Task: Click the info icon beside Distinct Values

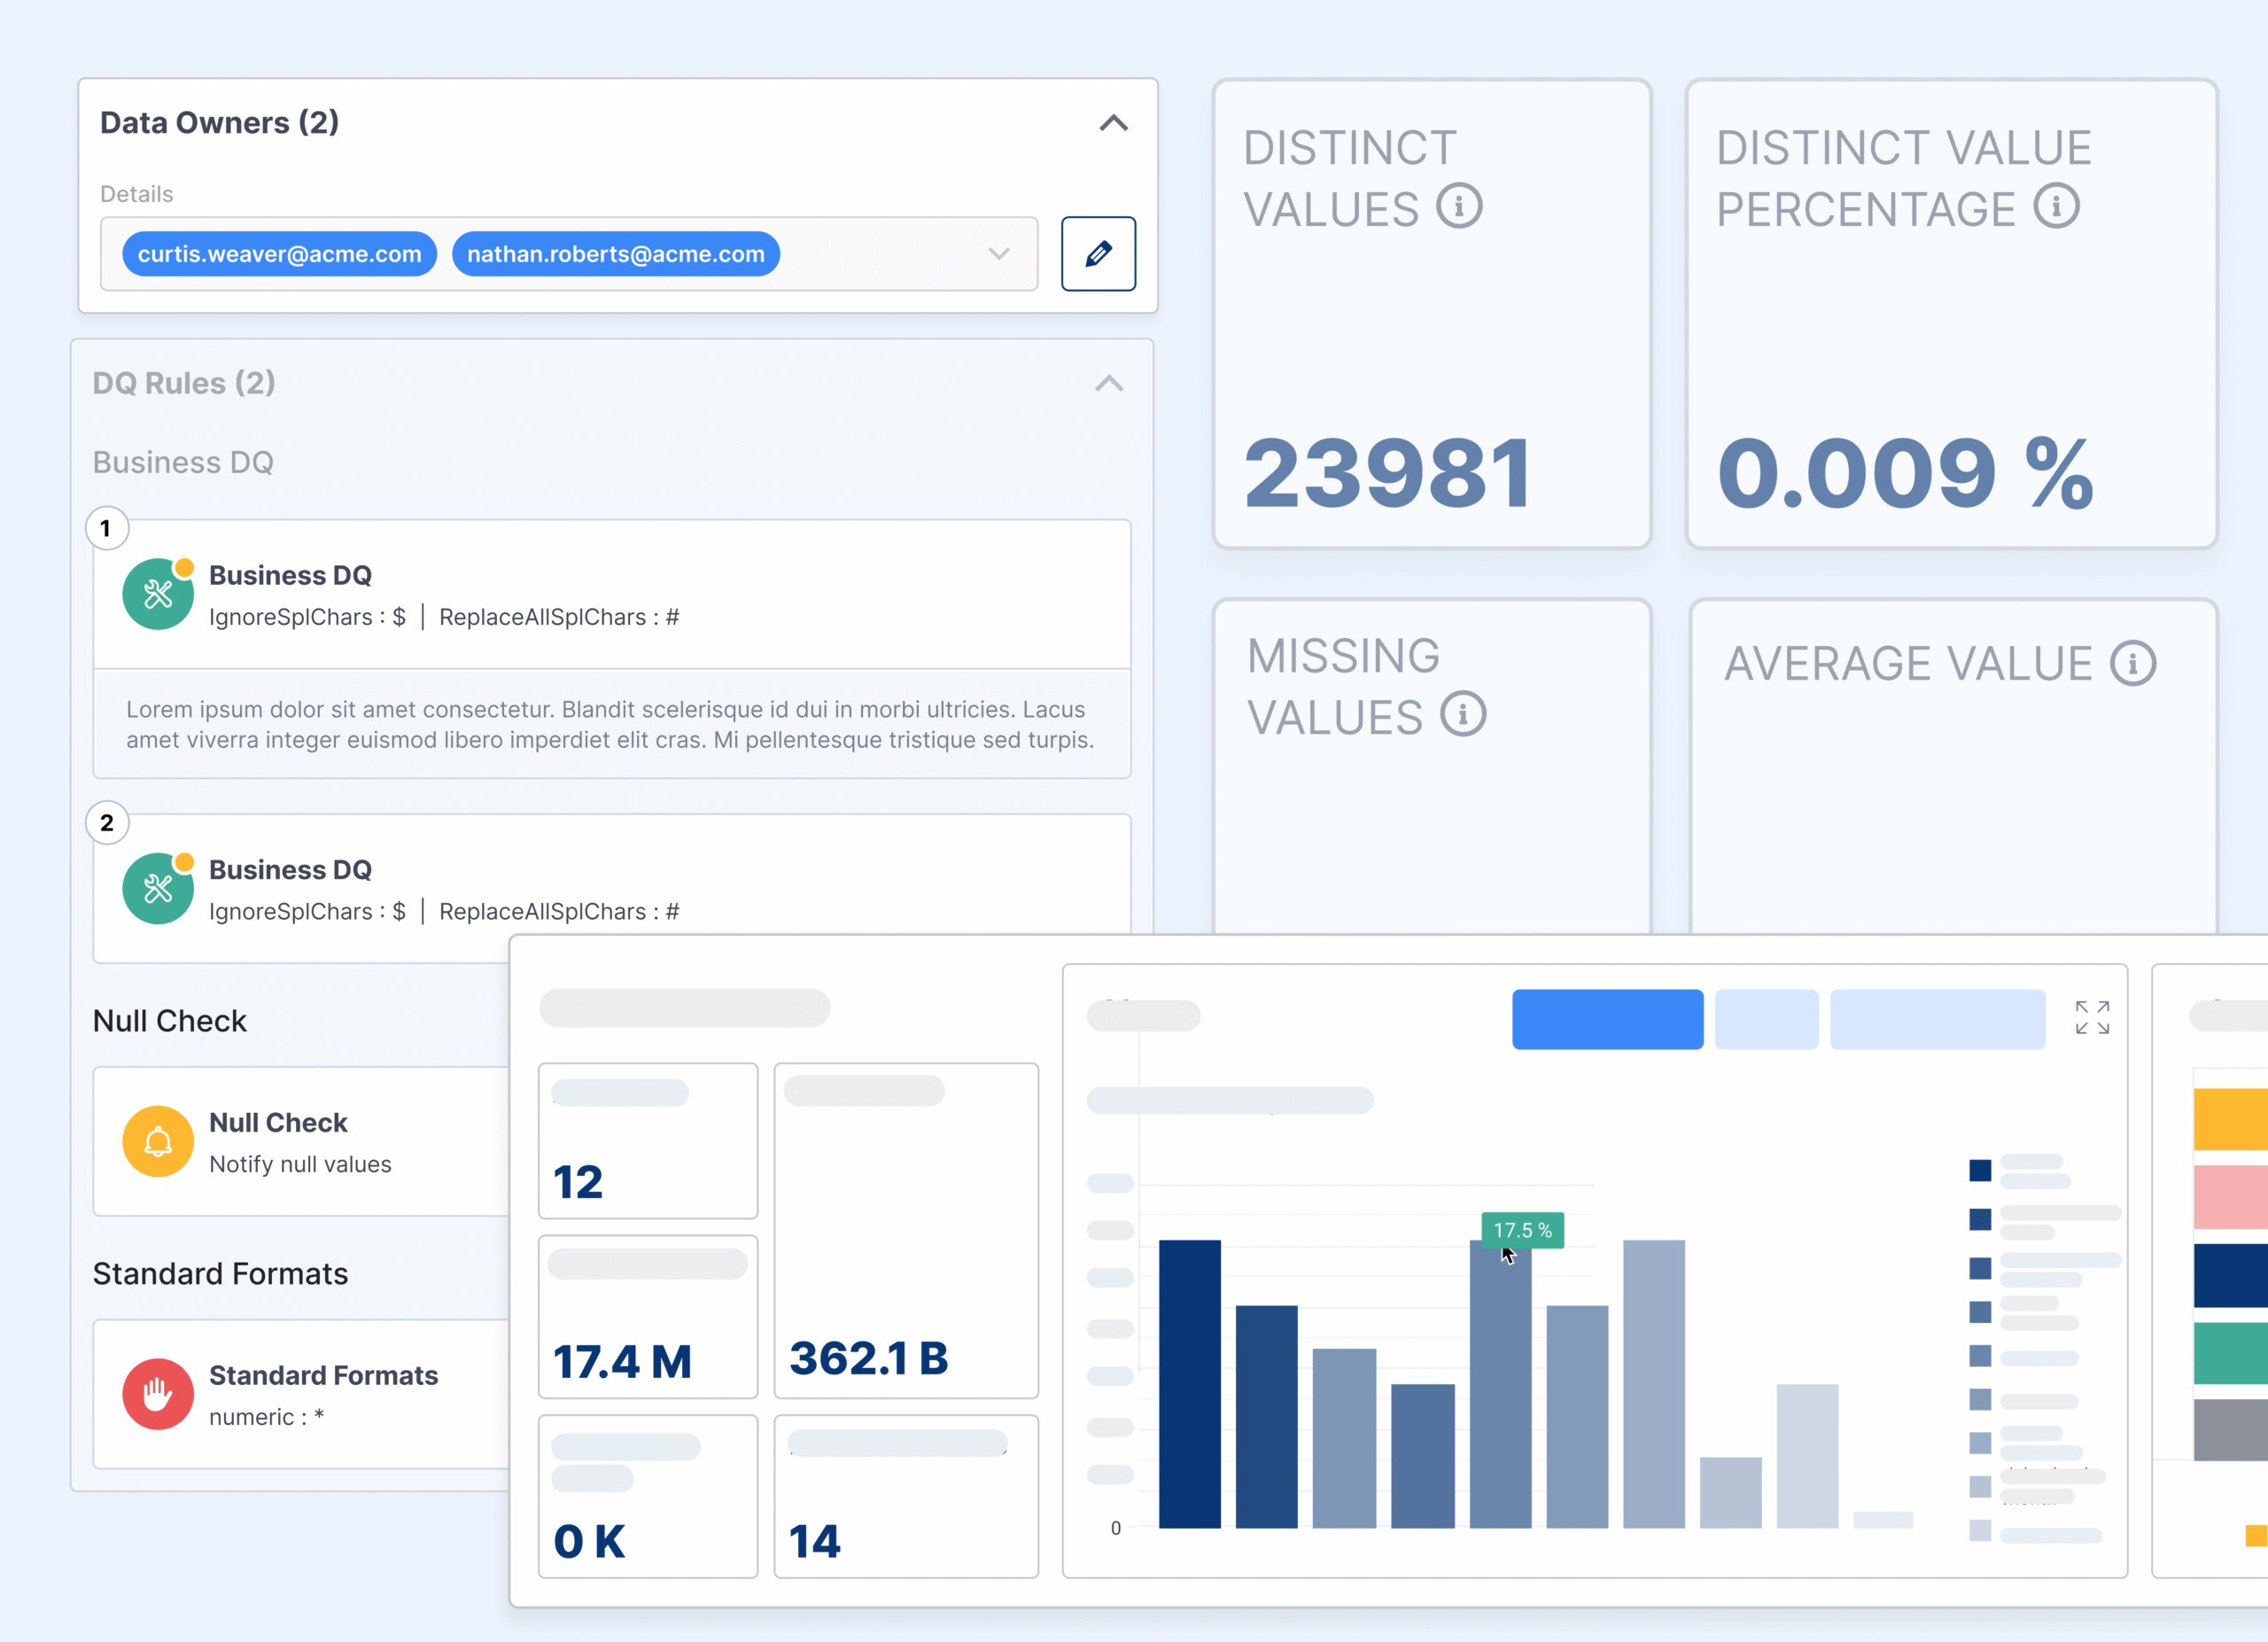Action: click(1458, 207)
